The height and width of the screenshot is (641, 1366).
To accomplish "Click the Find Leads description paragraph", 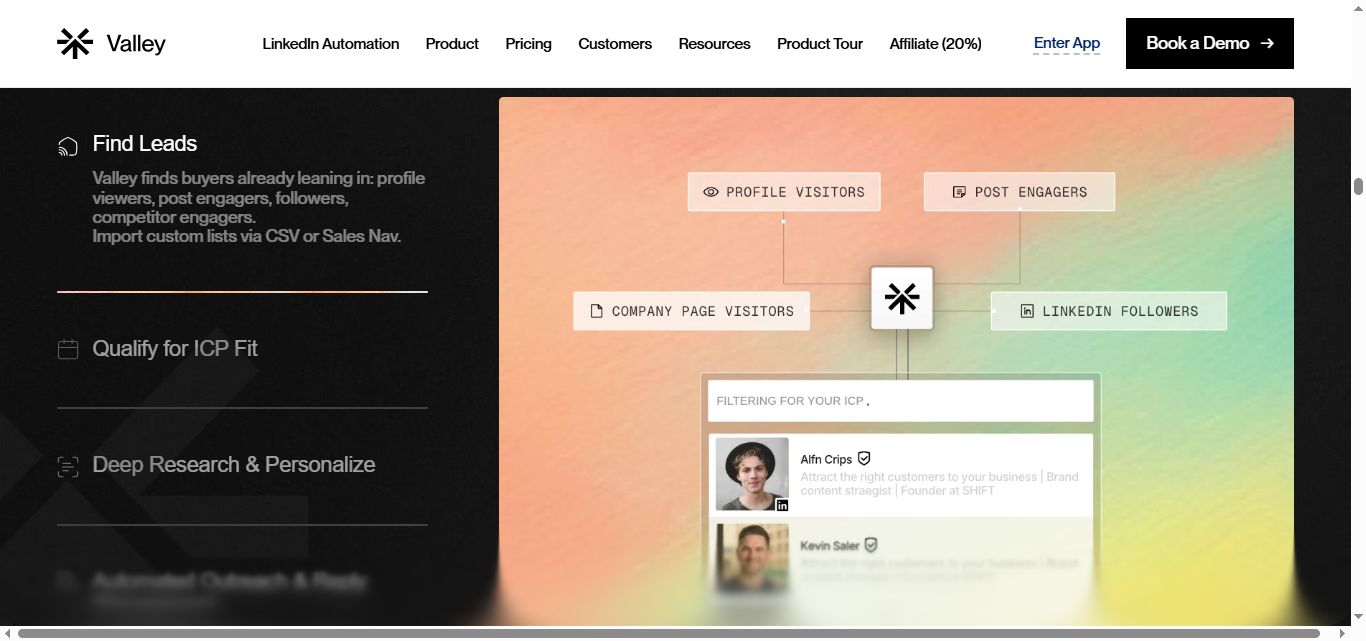I will [259, 207].
